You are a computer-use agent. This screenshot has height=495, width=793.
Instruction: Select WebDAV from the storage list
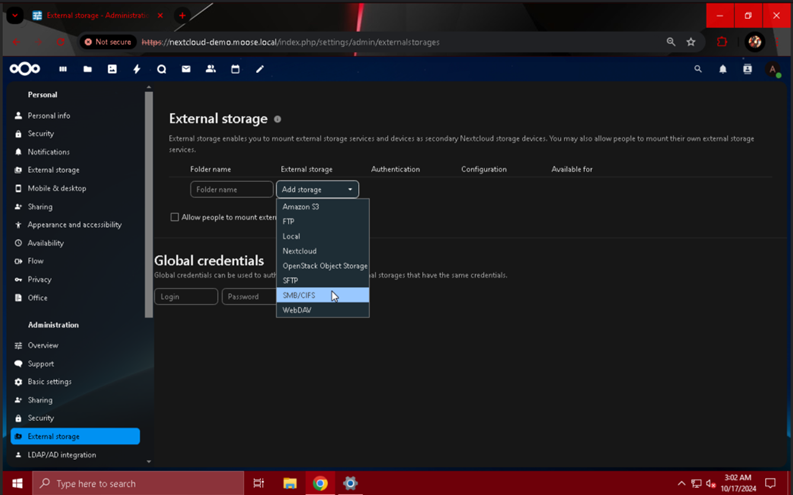pyautogui.click(x=323, y=310)
